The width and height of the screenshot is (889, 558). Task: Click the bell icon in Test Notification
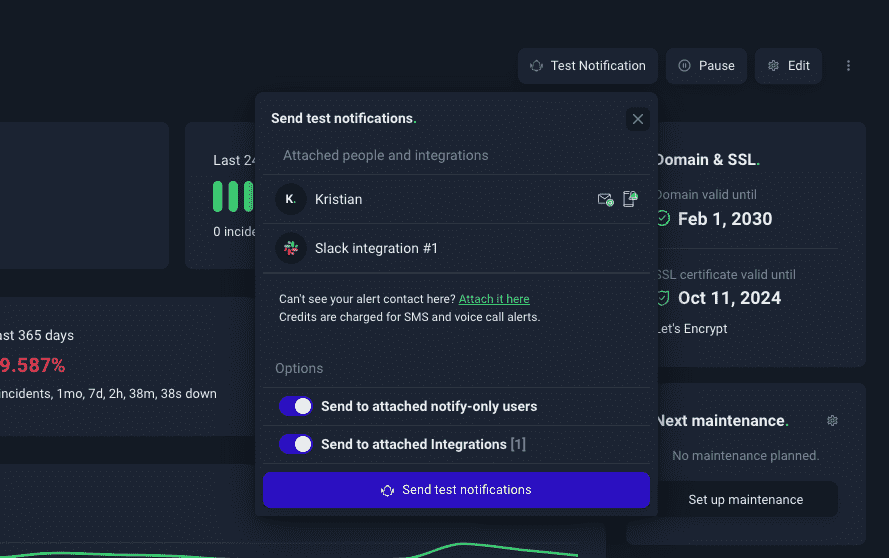coord(536,66)
